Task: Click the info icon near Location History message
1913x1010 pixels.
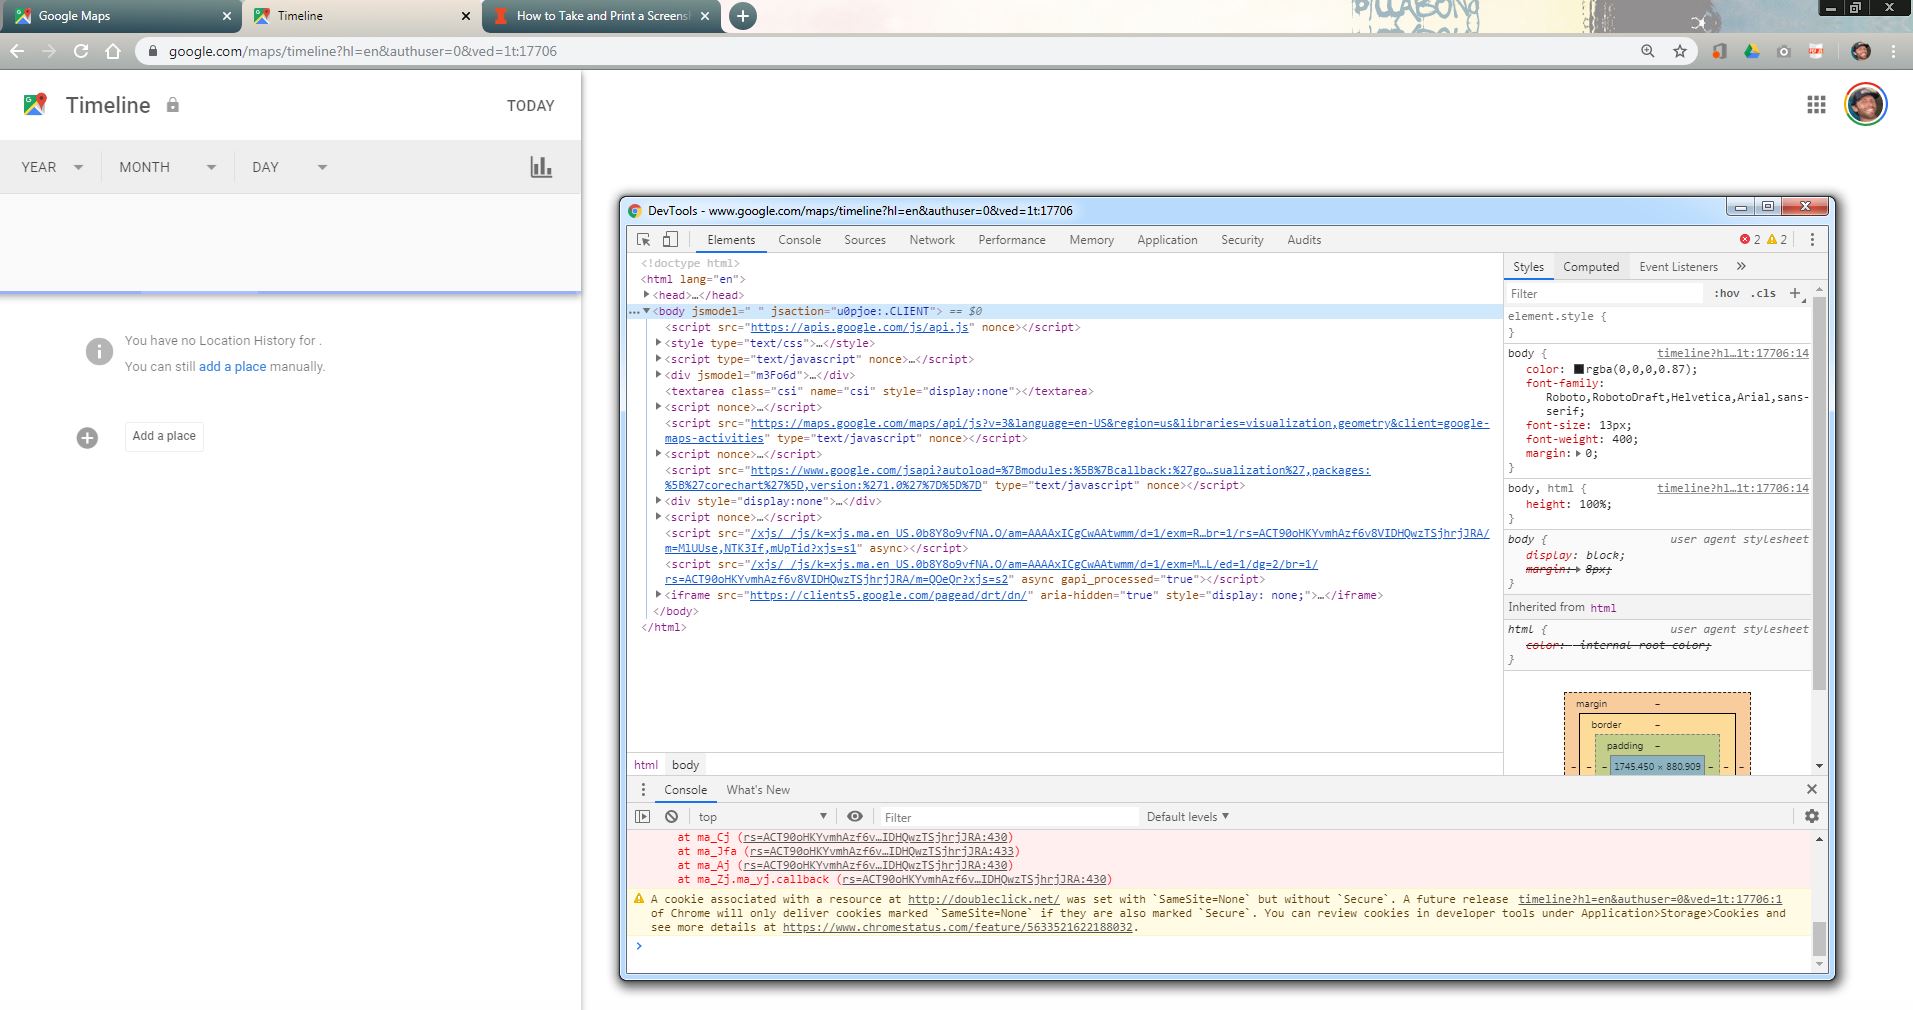Action: [x=99, y=352]
